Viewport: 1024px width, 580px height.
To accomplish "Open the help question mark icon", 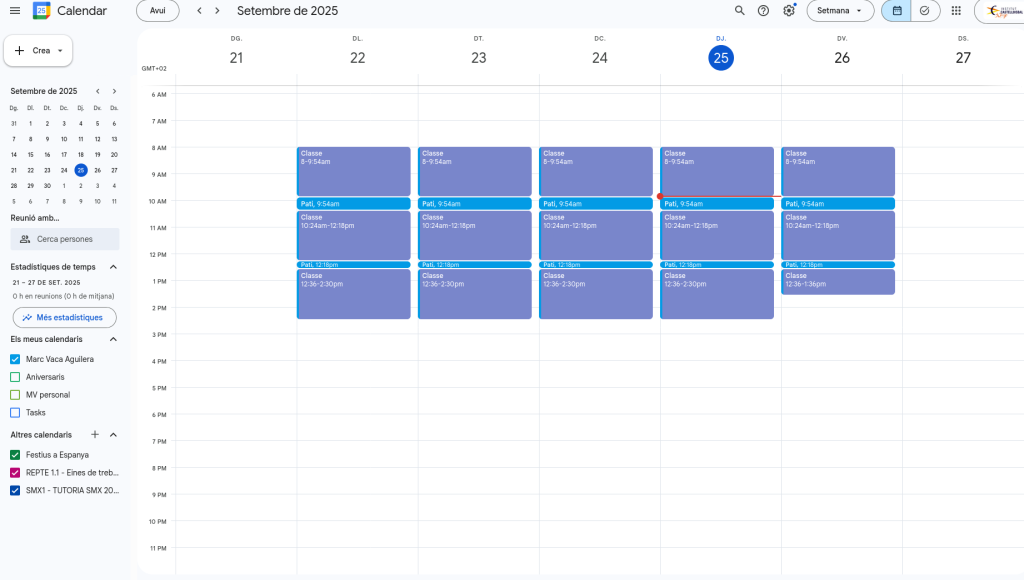I will (x=764, y=11).
